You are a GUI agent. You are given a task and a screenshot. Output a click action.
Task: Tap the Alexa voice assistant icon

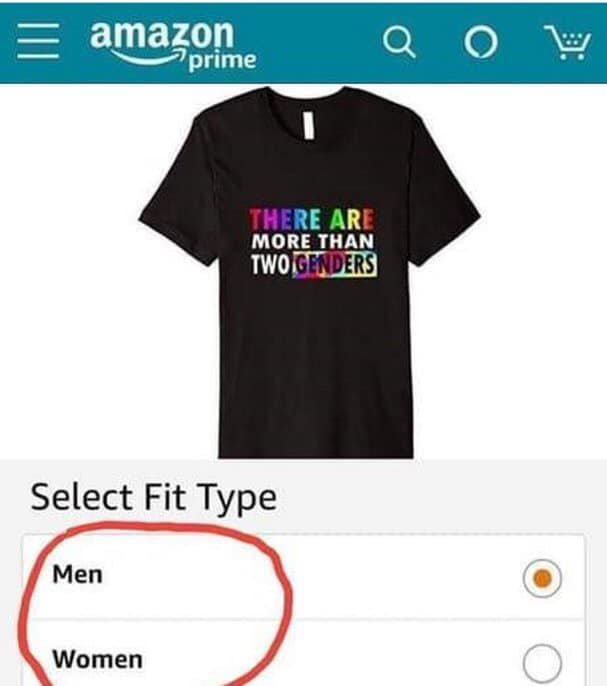(x=481, y=42)
